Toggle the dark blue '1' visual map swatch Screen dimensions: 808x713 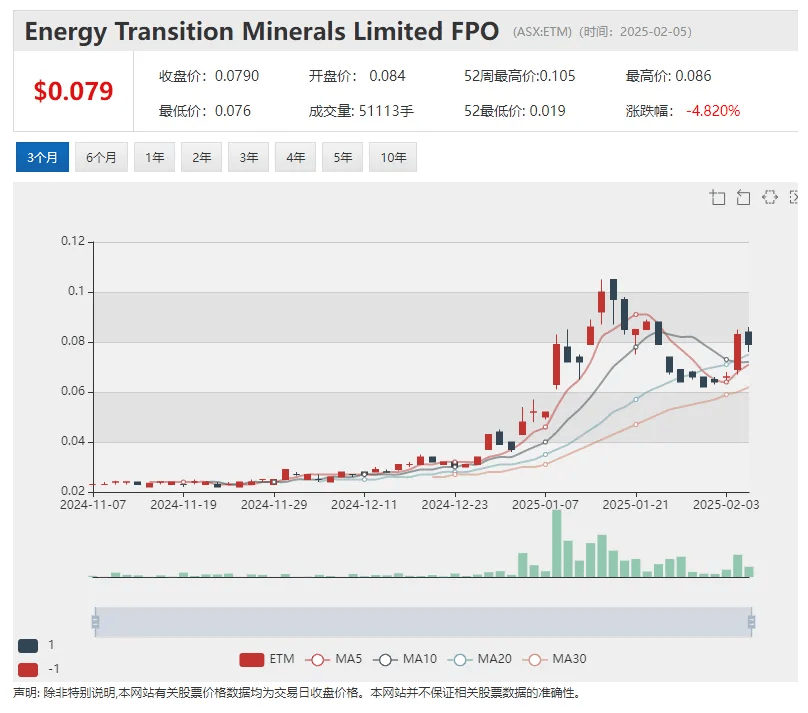(x=28, y=646)
